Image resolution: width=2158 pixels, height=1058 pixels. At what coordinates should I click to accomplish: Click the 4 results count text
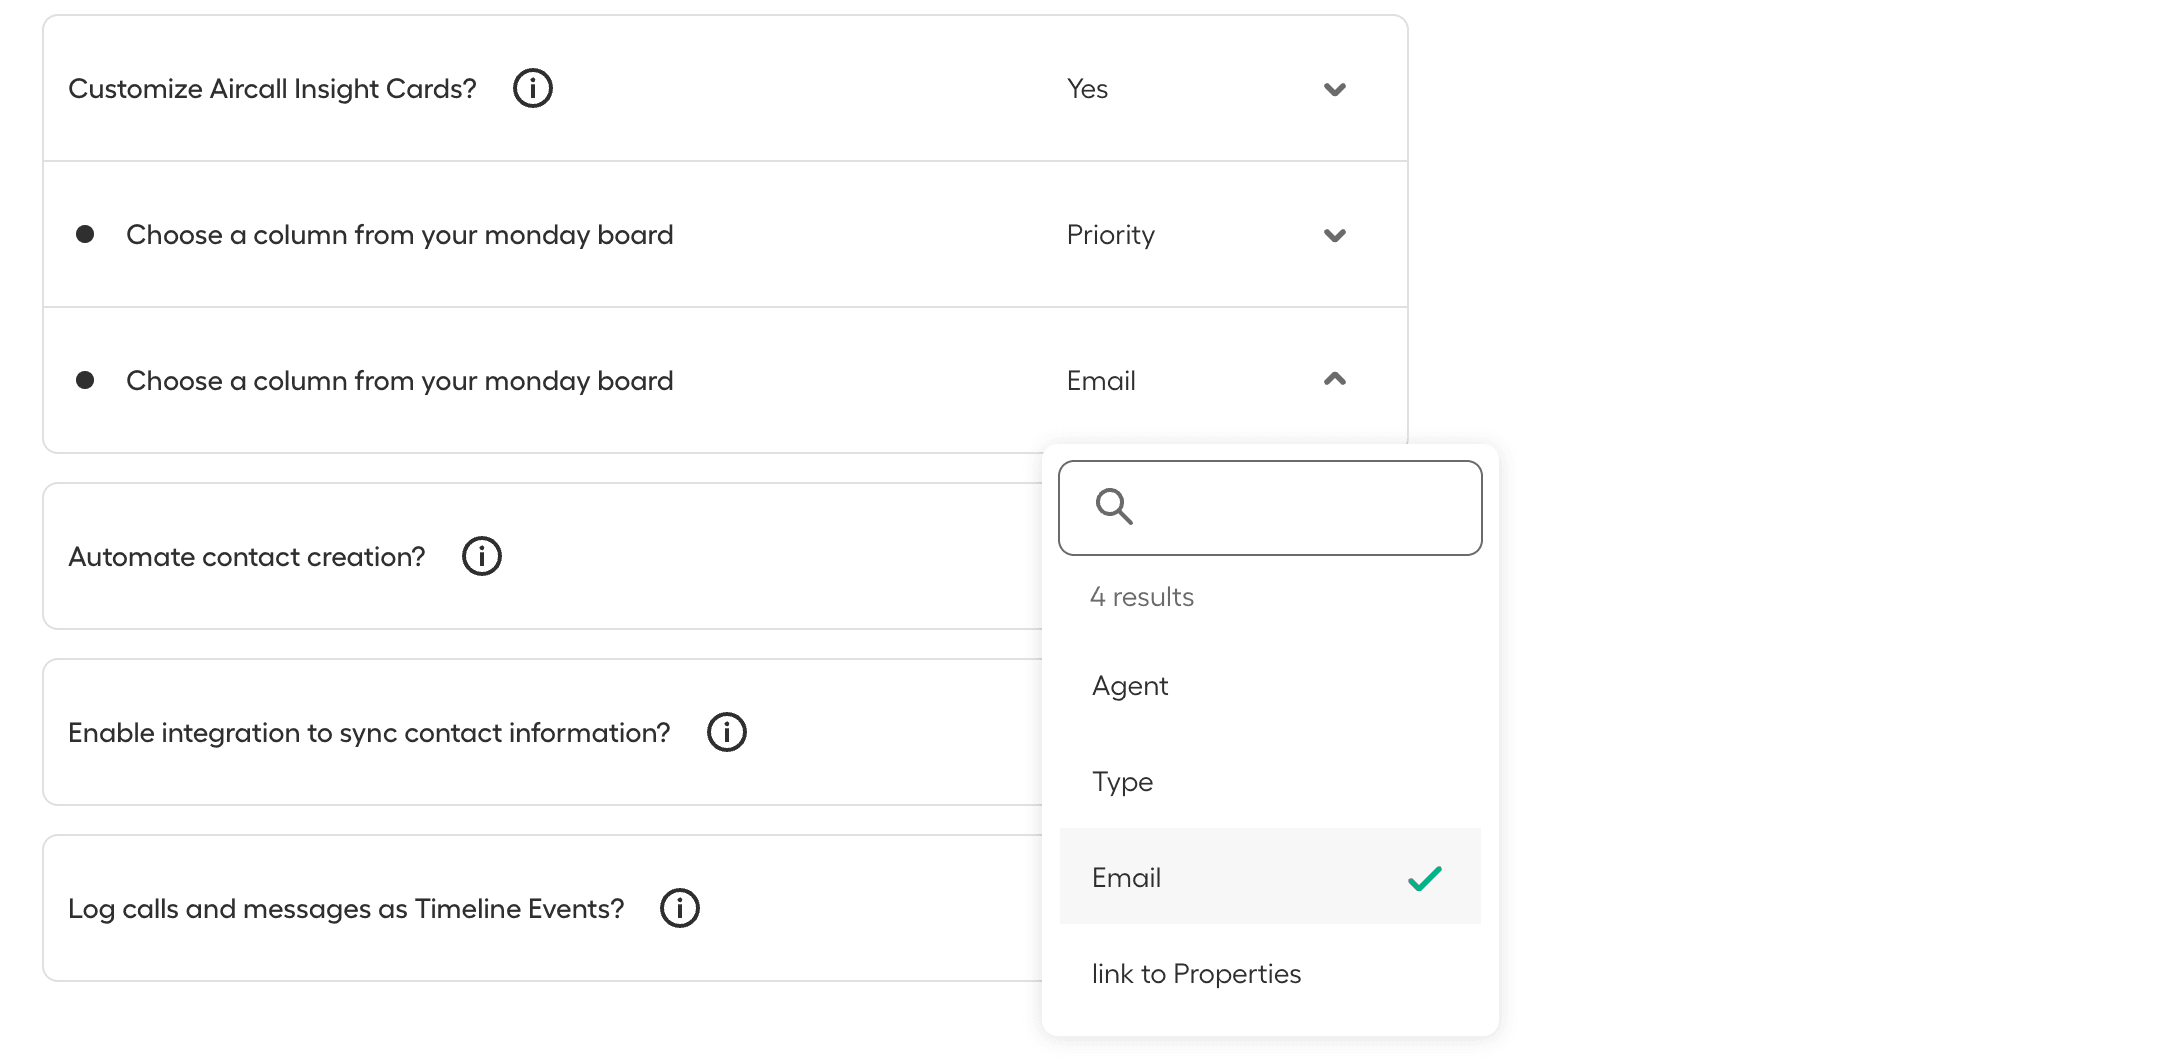pyautogui.click(x=1141, y=597)
